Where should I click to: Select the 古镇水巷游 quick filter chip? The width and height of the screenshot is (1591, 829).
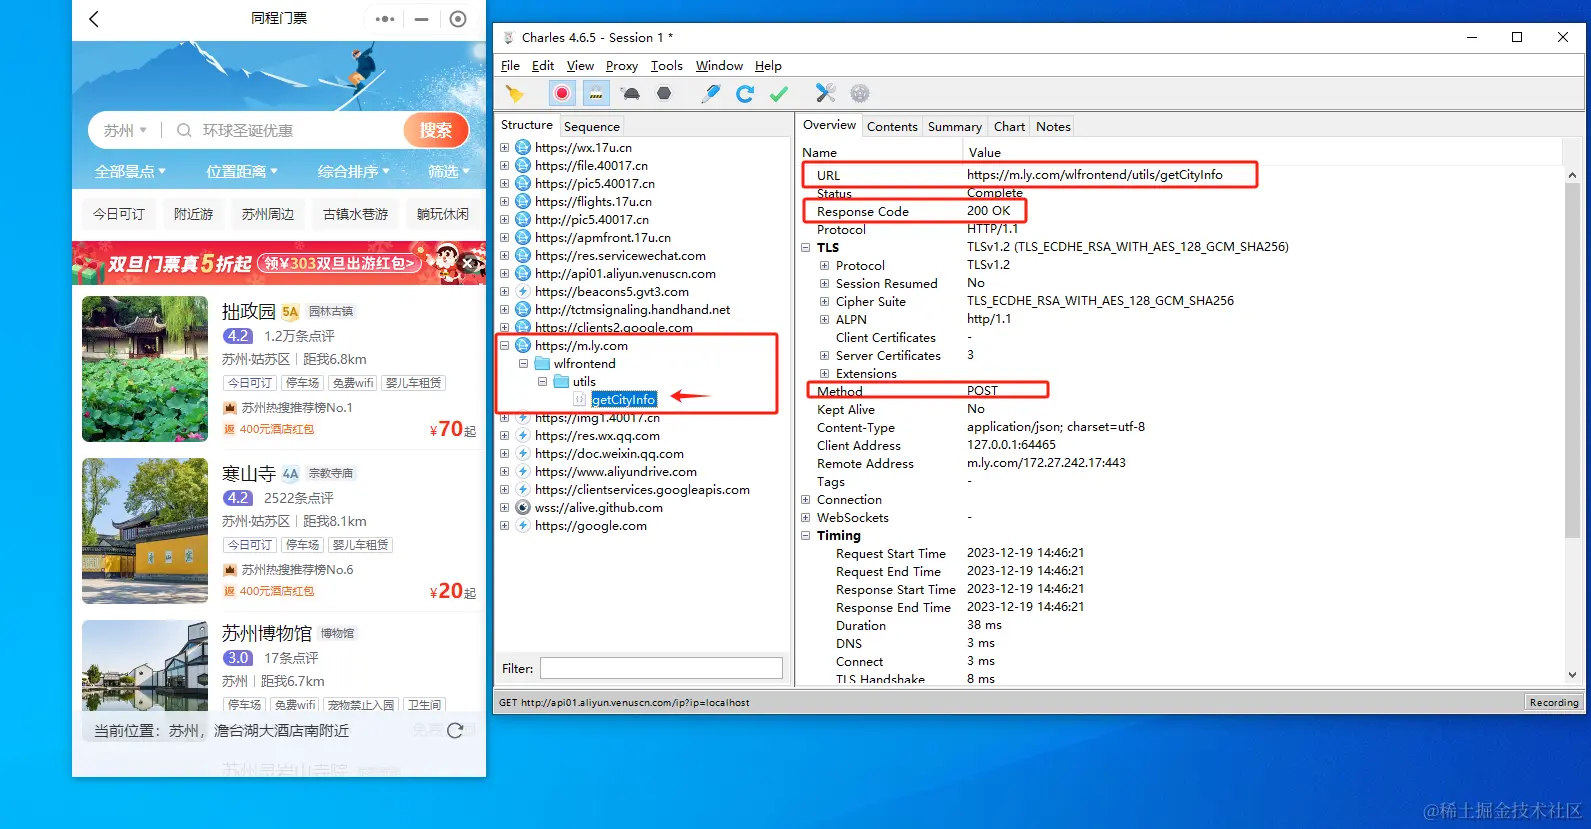pyautogui.click(x=356, y=214)
